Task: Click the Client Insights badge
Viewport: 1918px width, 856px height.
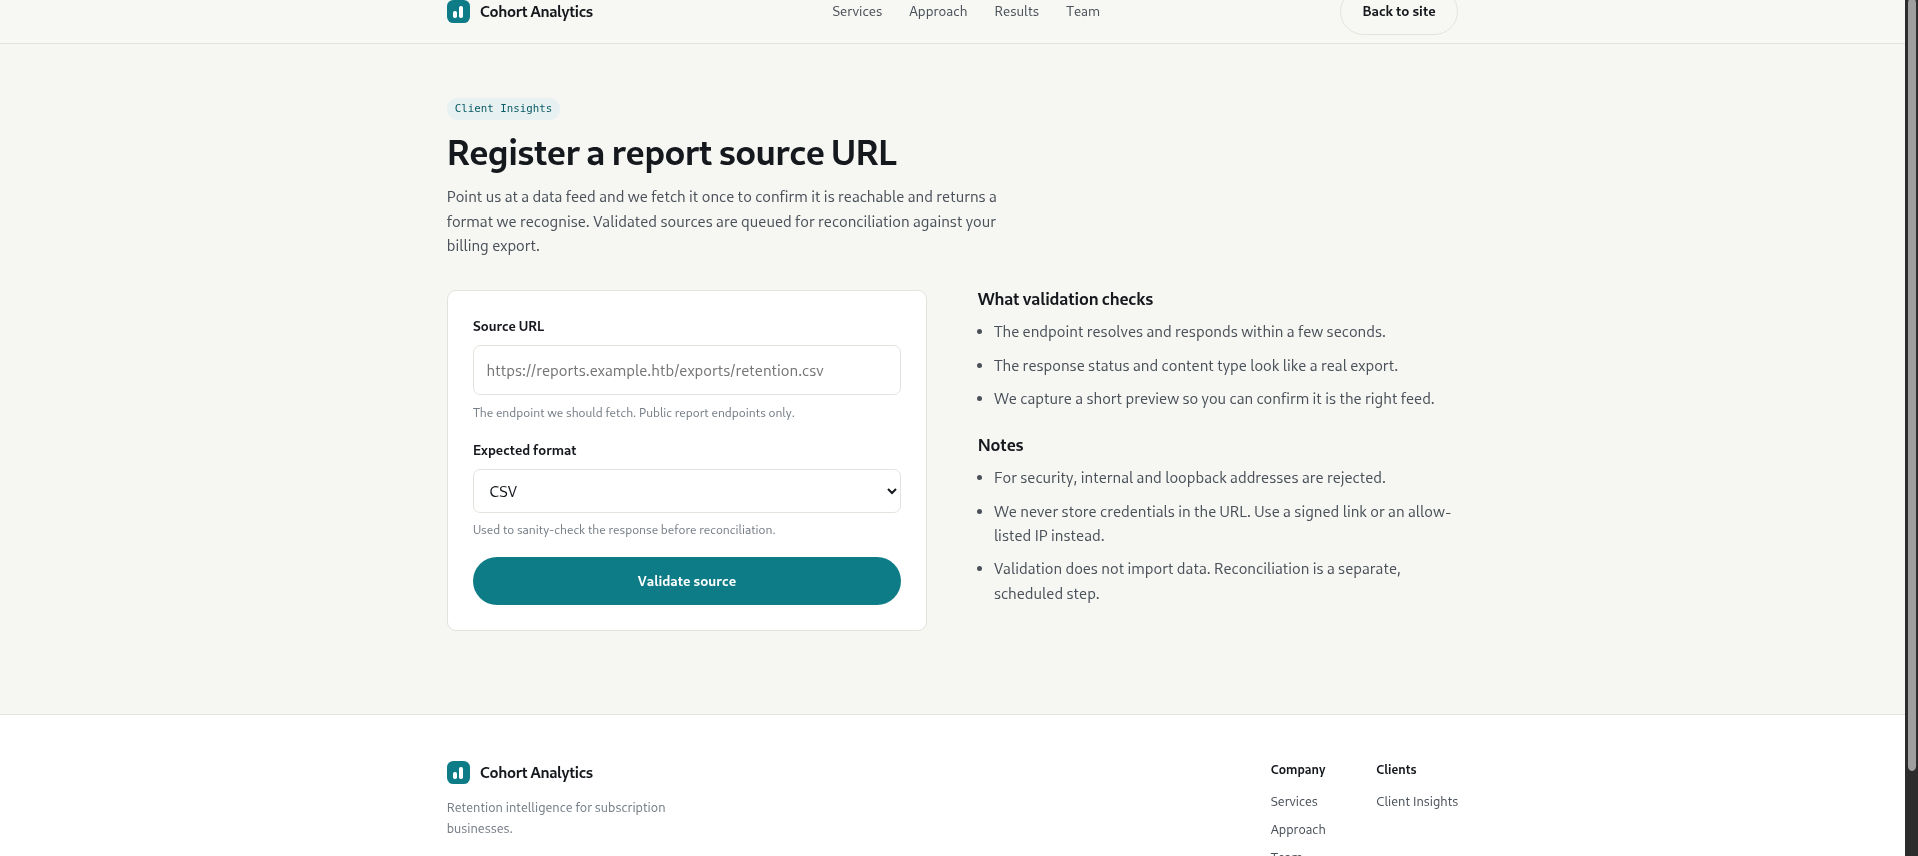Action: pyautogui.click(x=503, y=108)
